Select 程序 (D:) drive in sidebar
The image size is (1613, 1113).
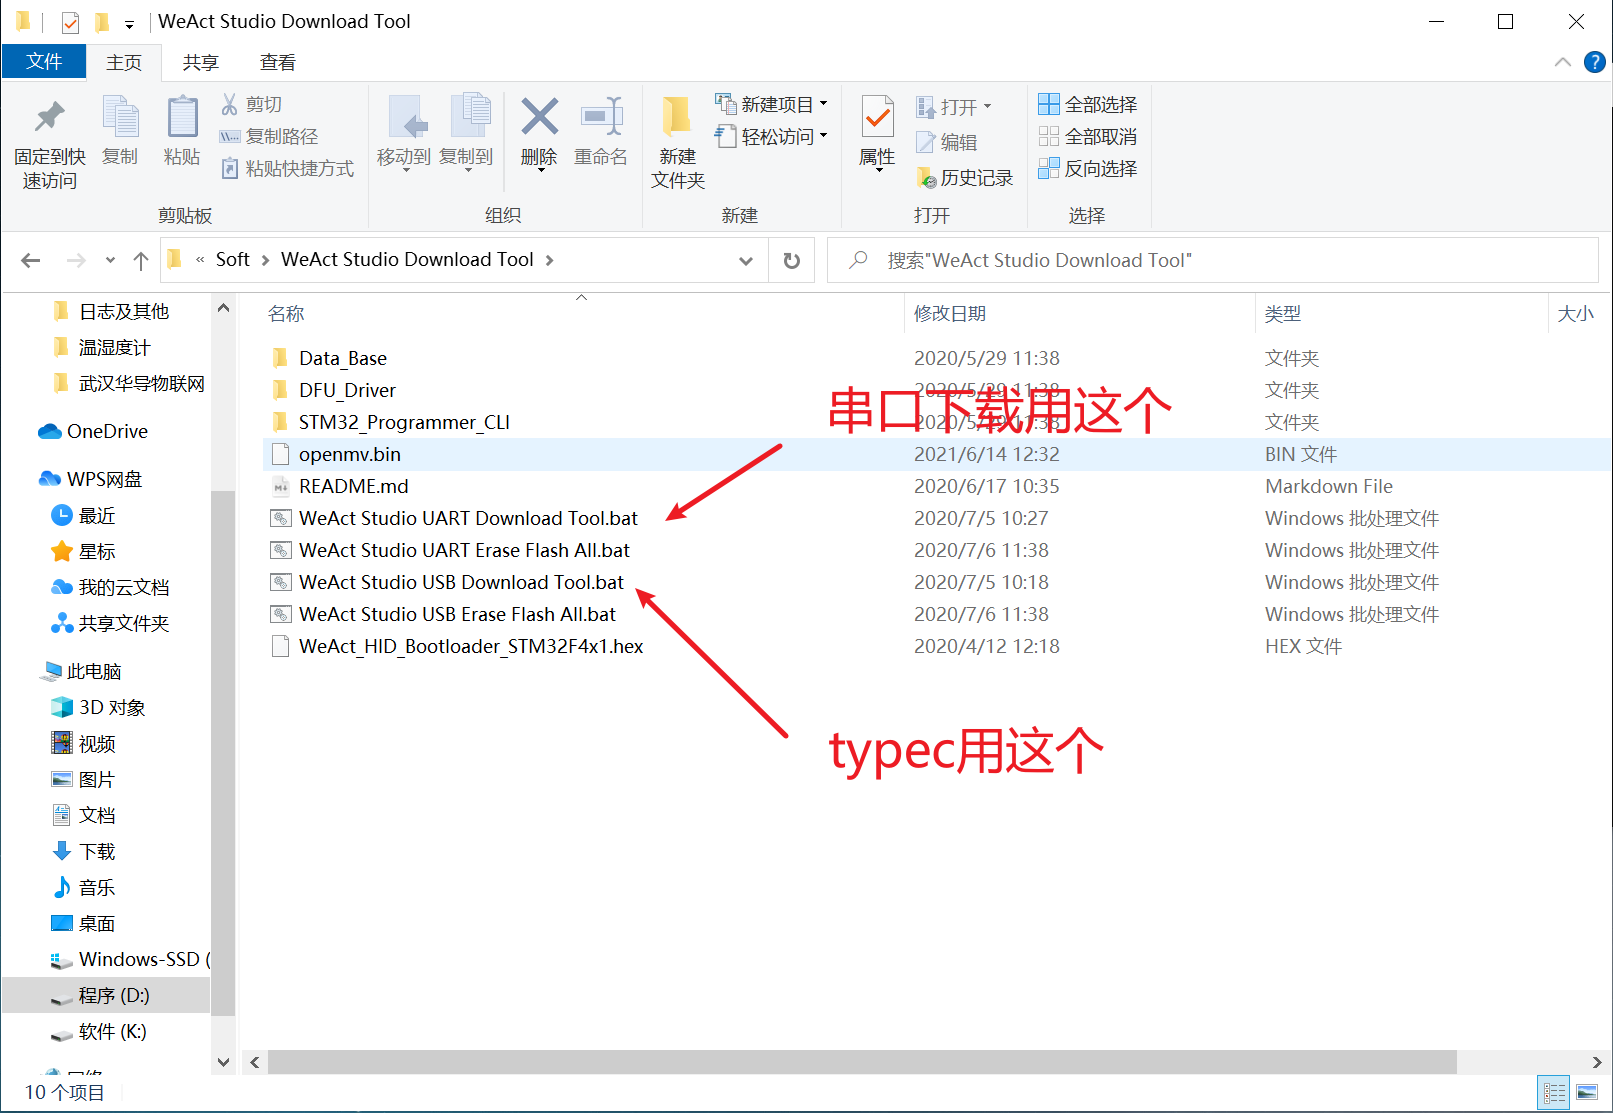(x=113, y=995)
